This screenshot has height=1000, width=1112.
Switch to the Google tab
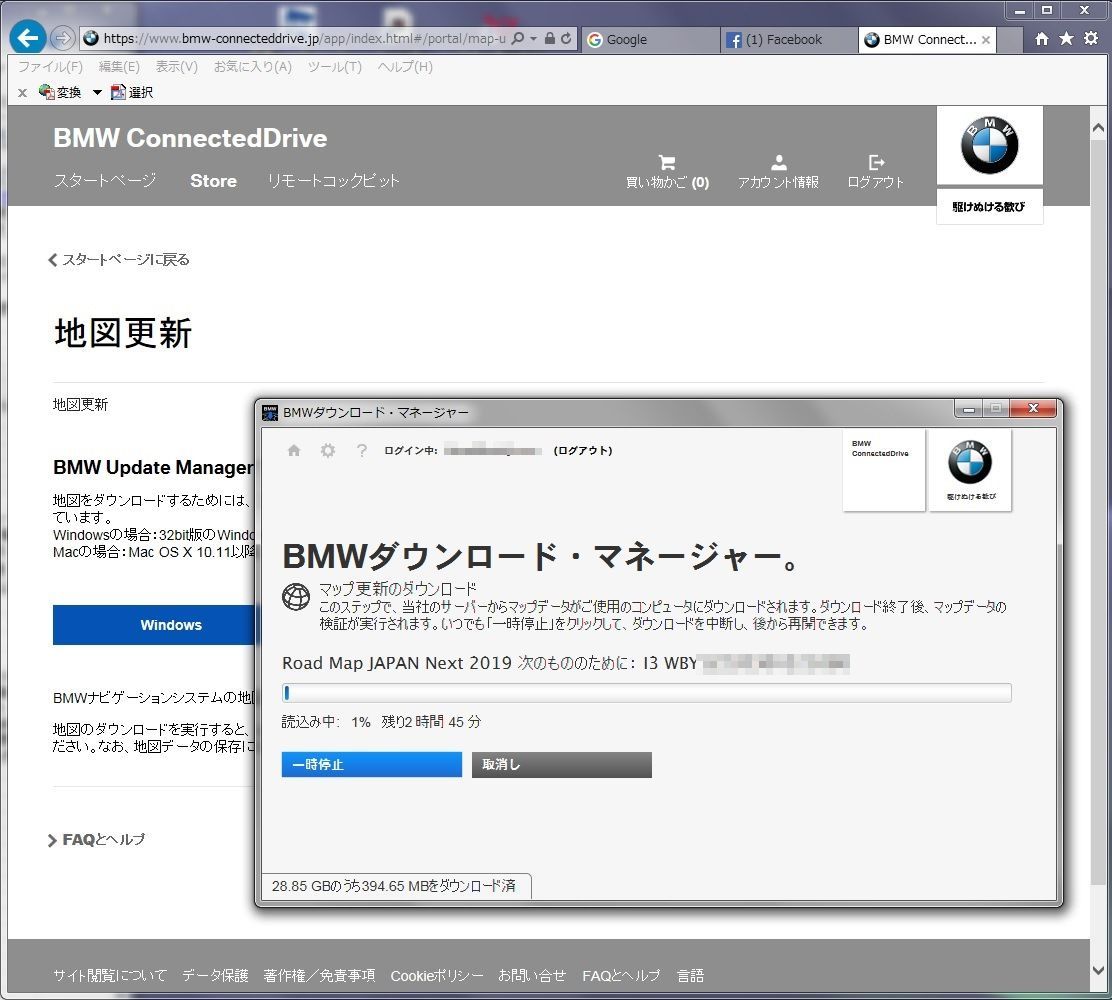(650, 40)
